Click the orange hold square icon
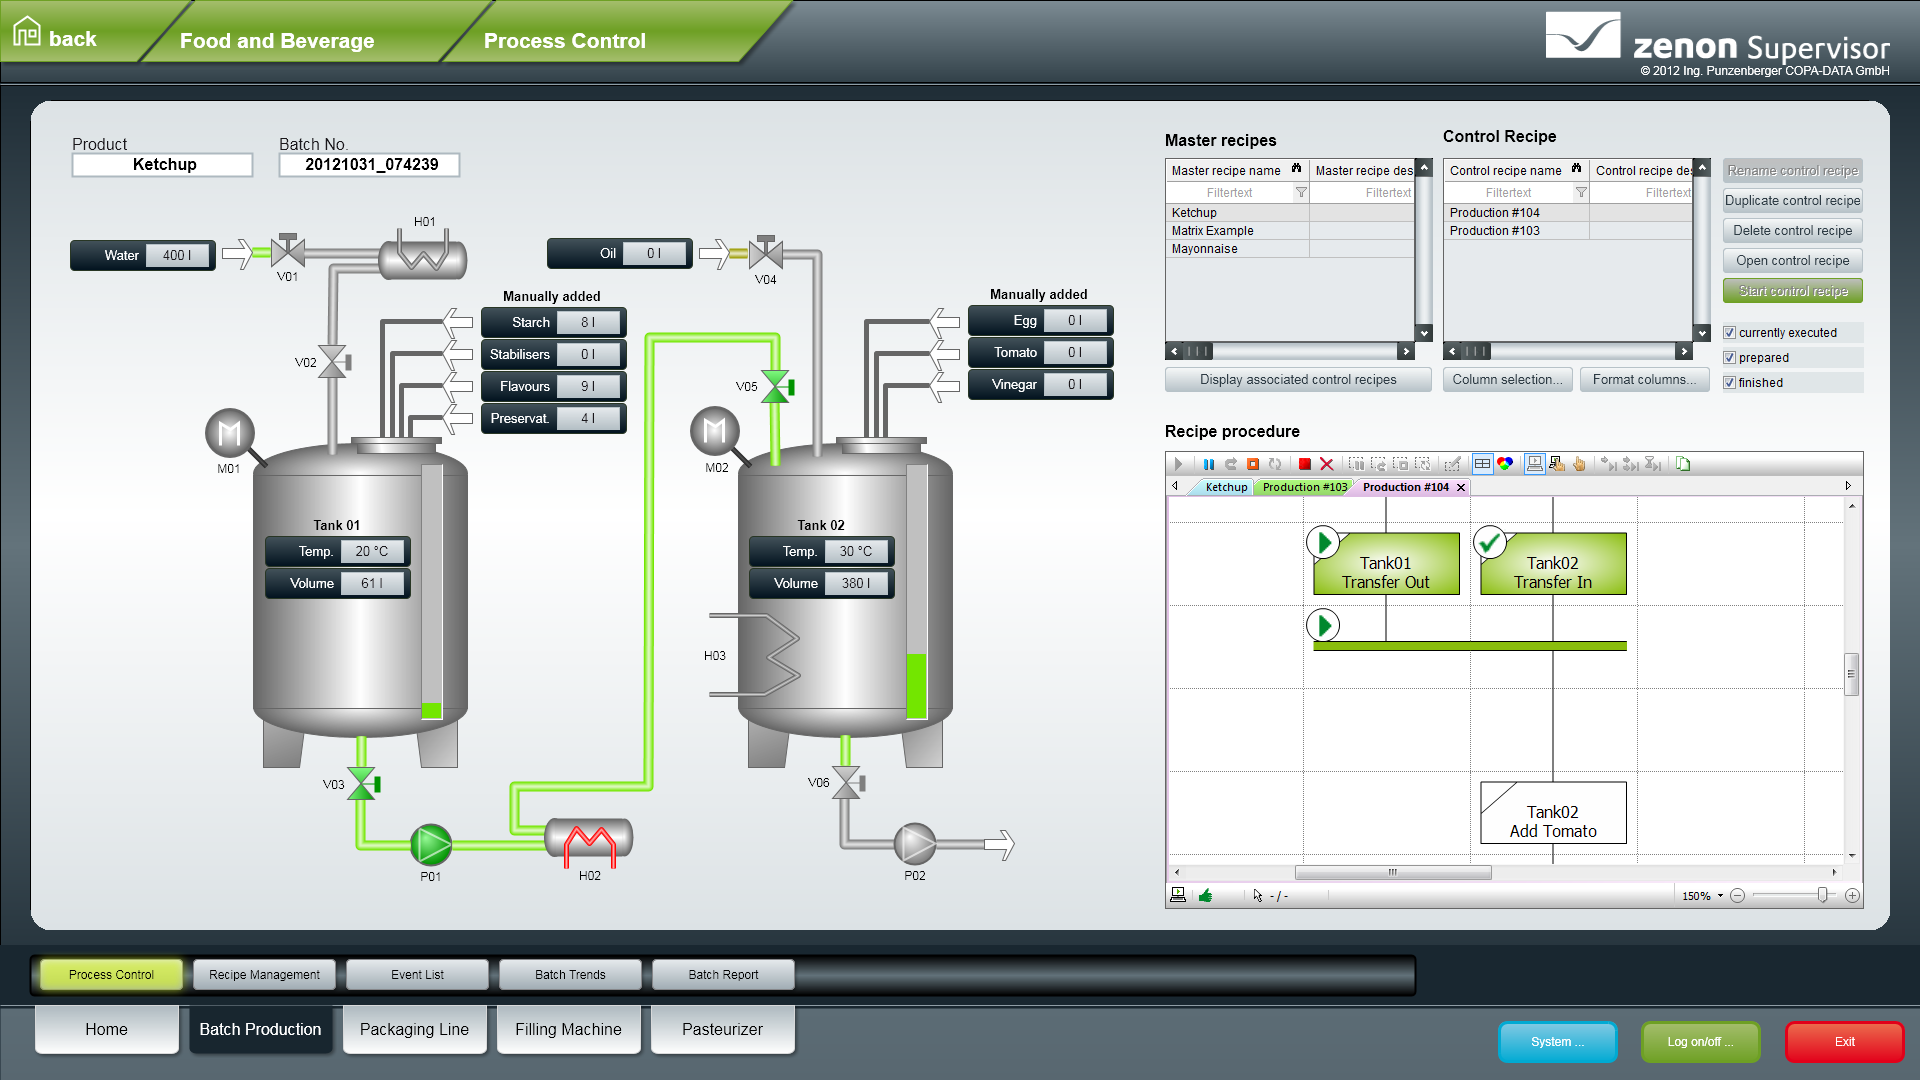Viewport: 1920px width, 1080px height. (1253, 464)
